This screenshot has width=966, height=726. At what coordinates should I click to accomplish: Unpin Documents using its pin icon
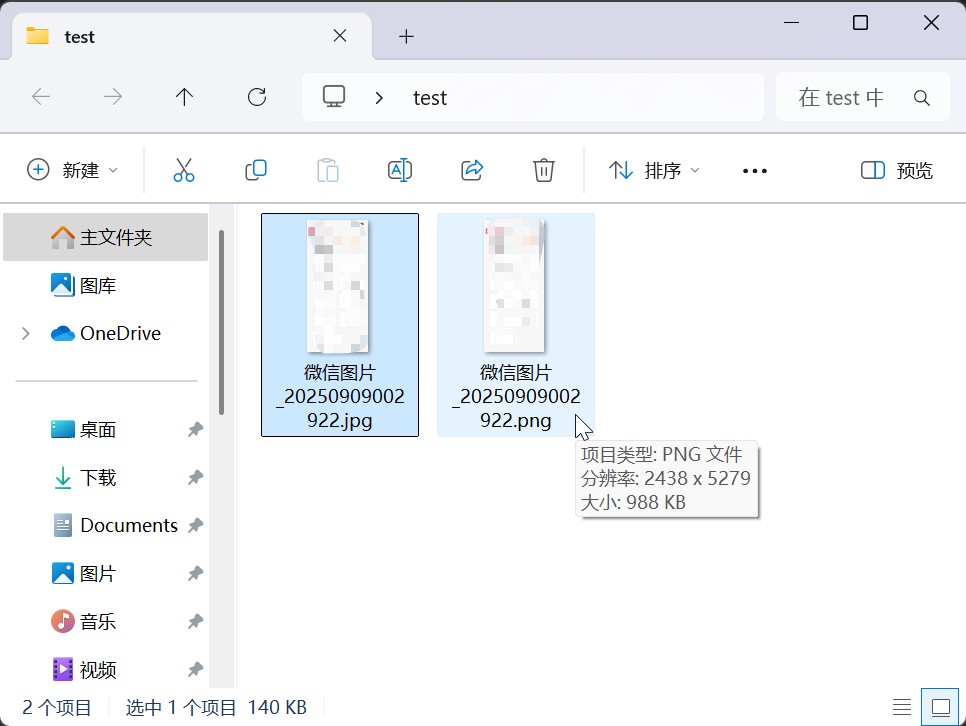click(x=195, y=525)
